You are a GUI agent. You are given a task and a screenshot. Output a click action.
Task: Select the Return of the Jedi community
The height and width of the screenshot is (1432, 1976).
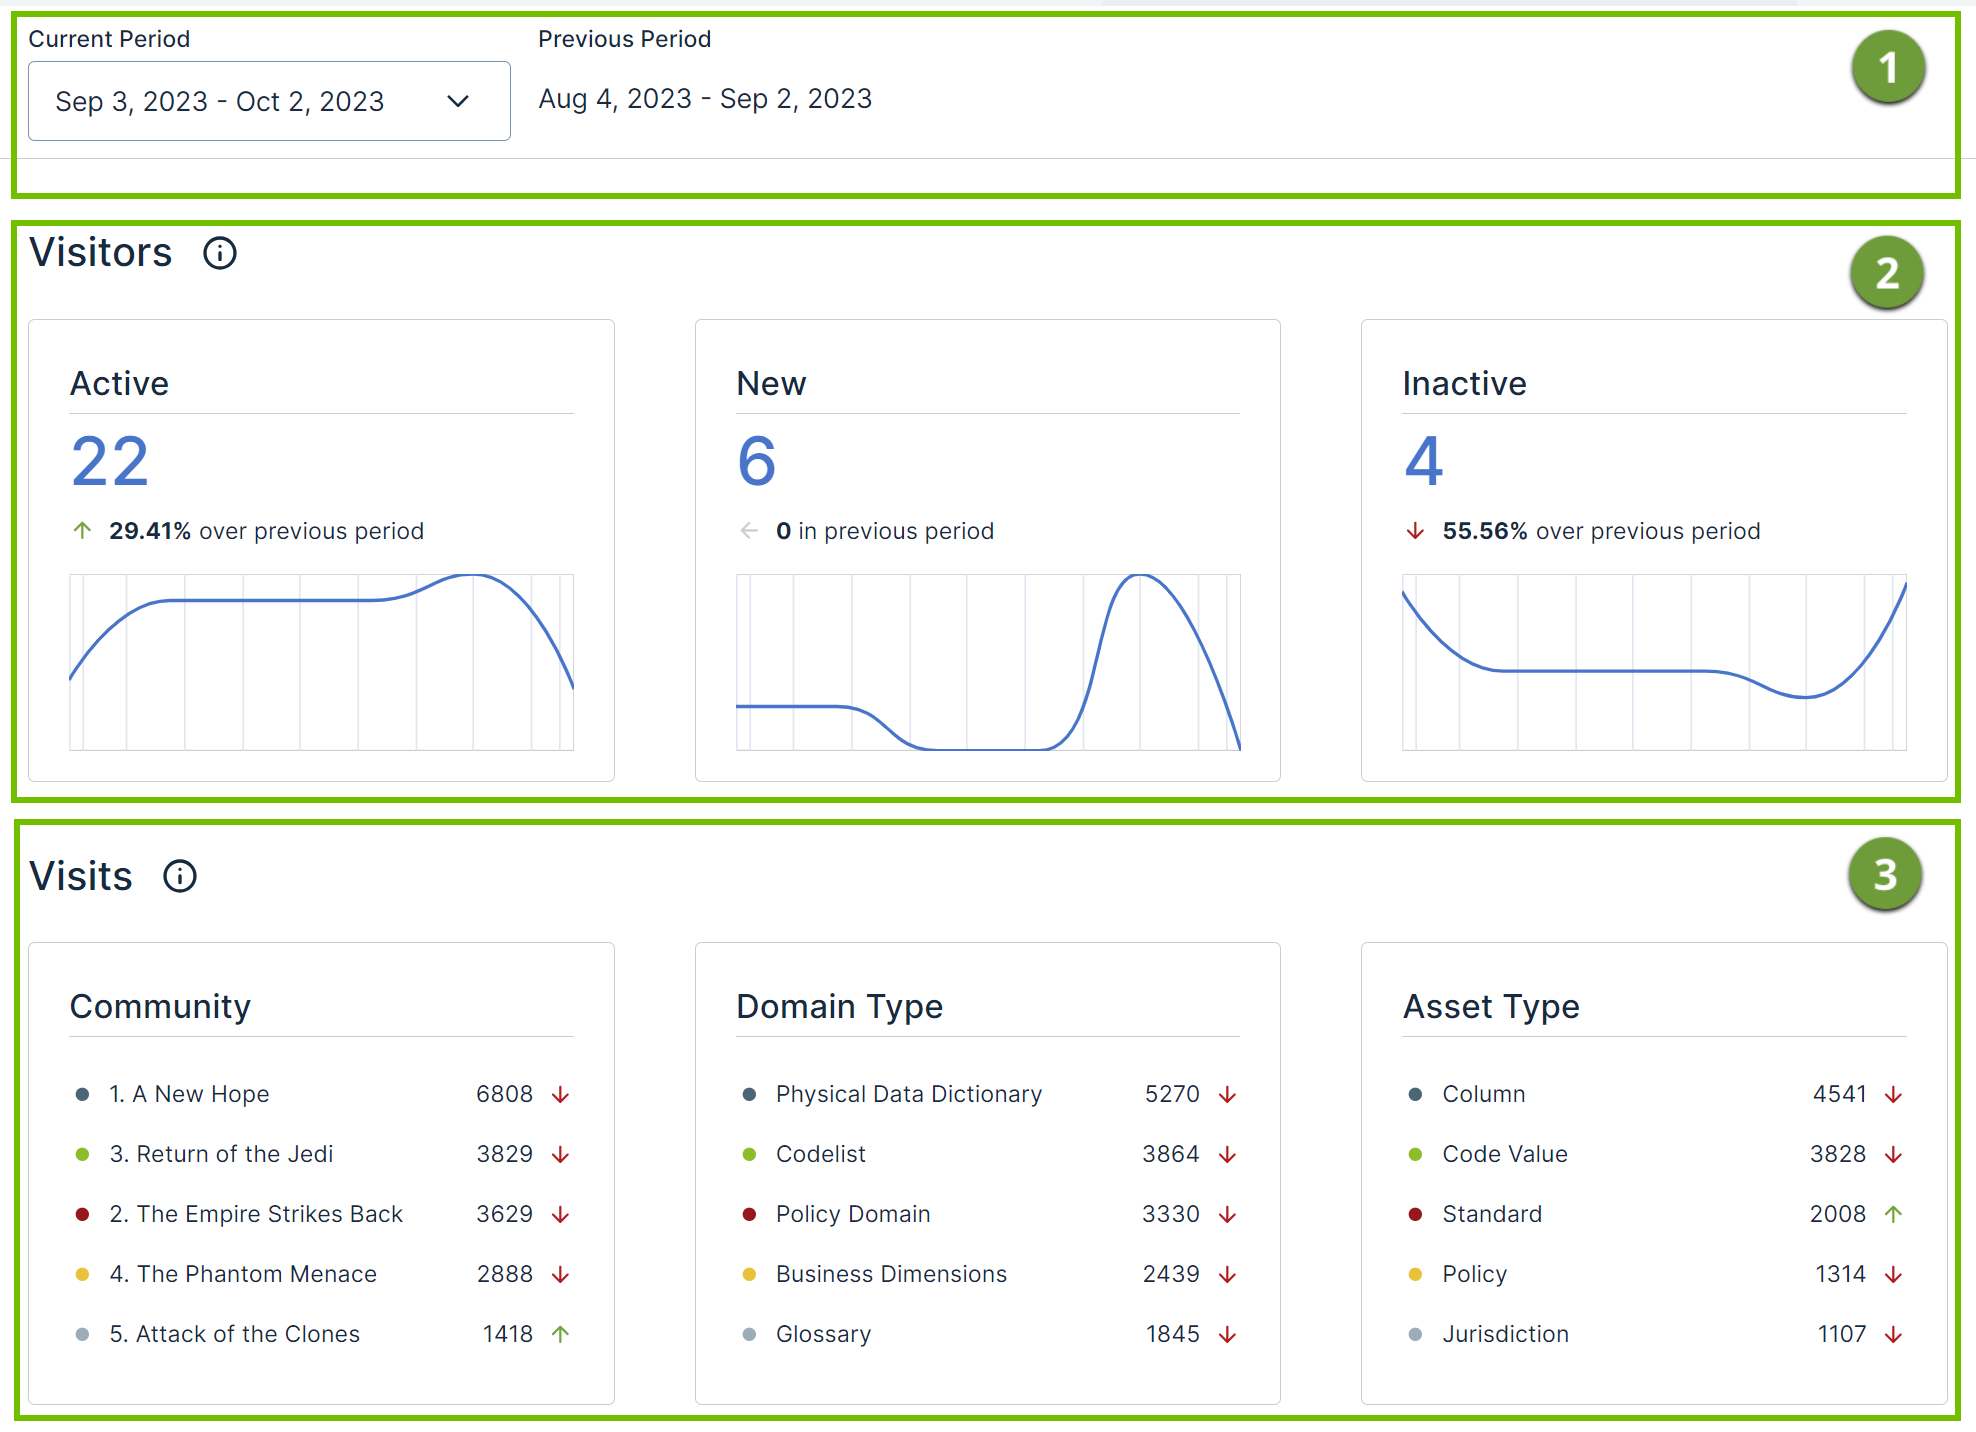(x=222, y=1154)
